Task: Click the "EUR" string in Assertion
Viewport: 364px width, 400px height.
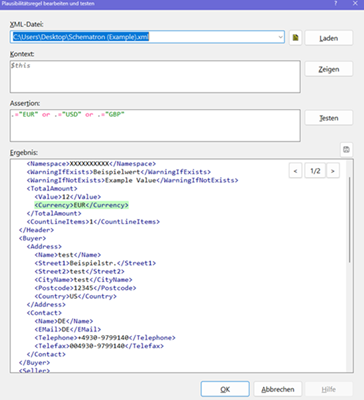Action: 29,114
